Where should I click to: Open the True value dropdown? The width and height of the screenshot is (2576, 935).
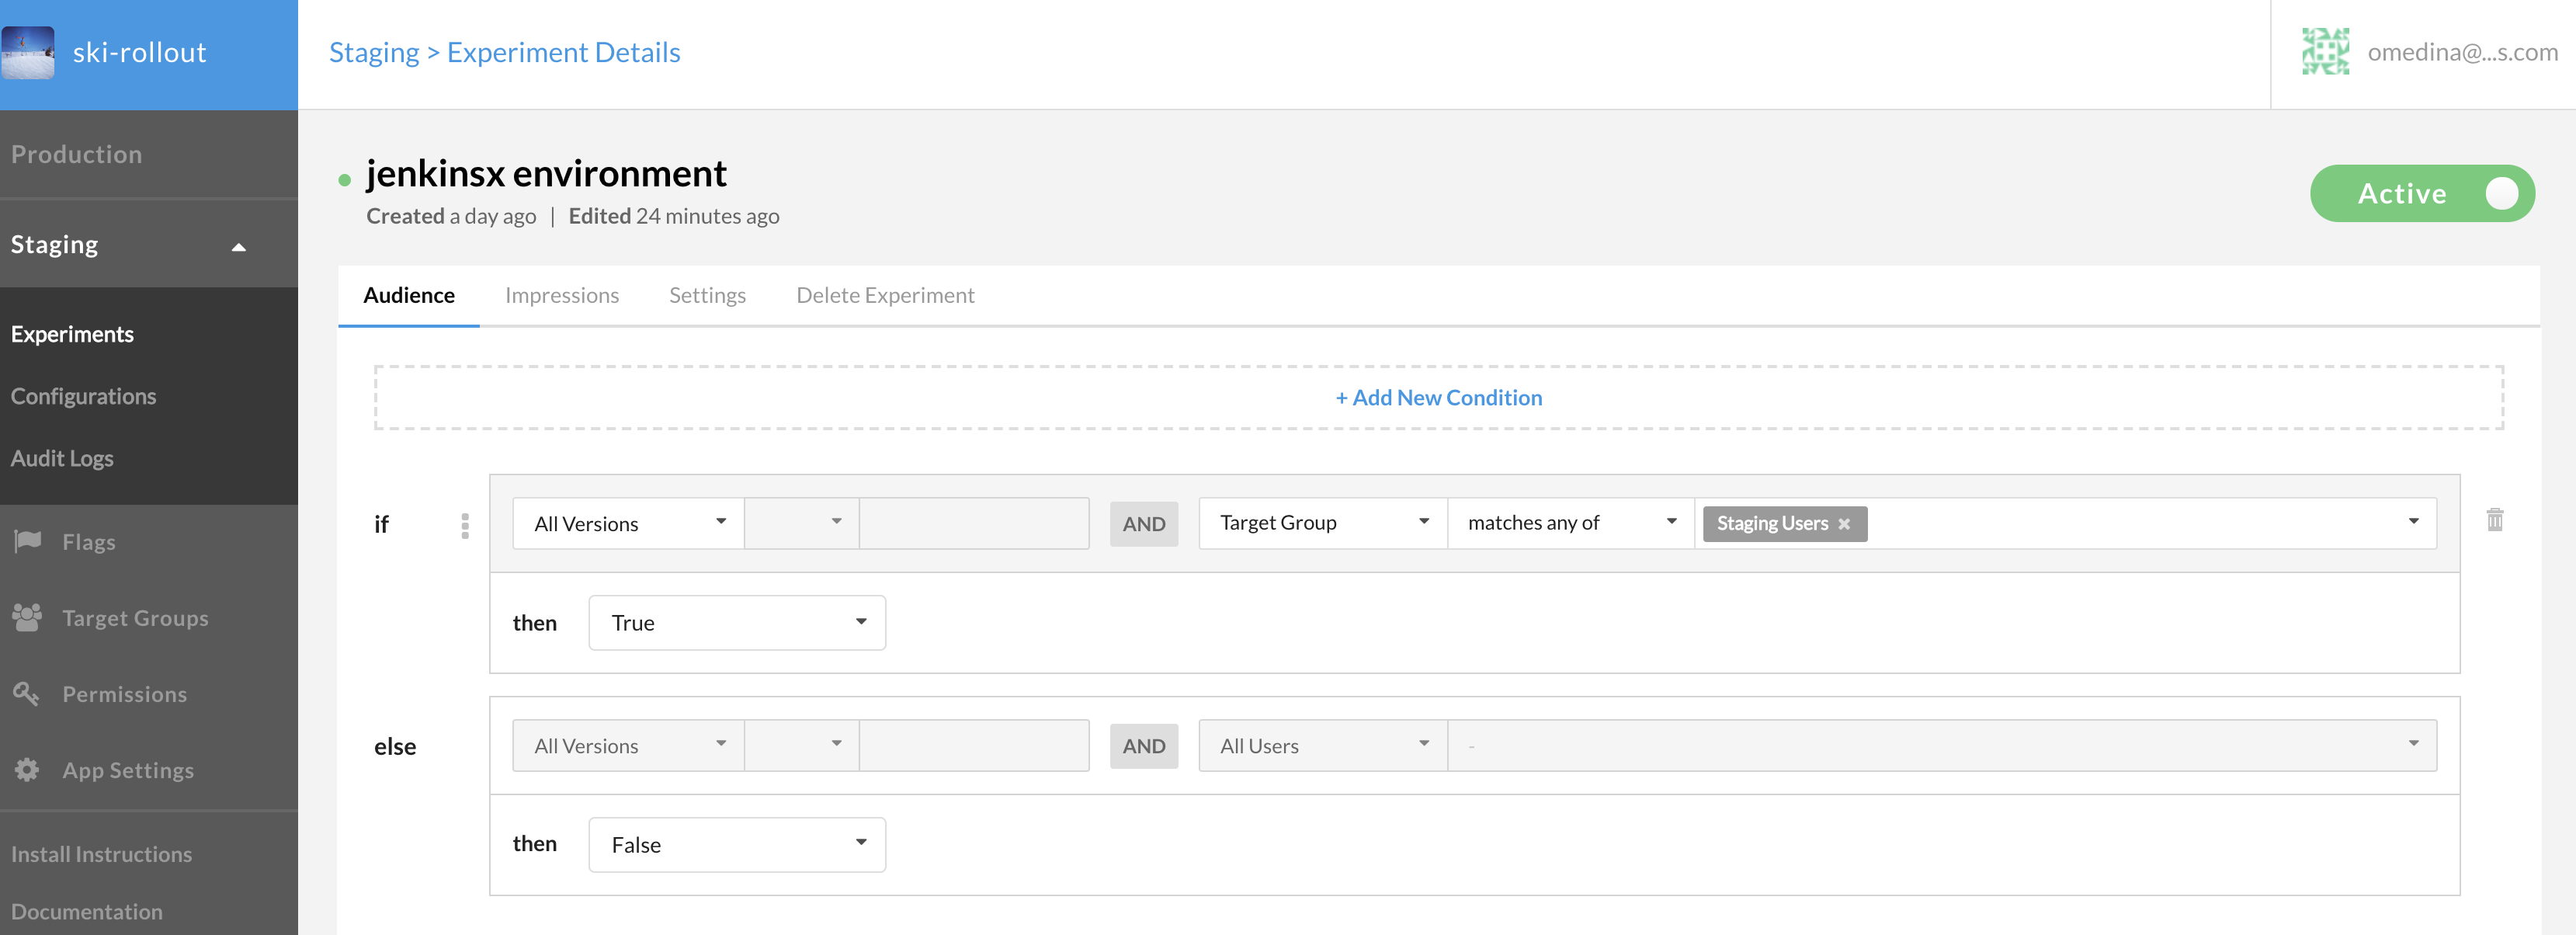coord(737,623)
